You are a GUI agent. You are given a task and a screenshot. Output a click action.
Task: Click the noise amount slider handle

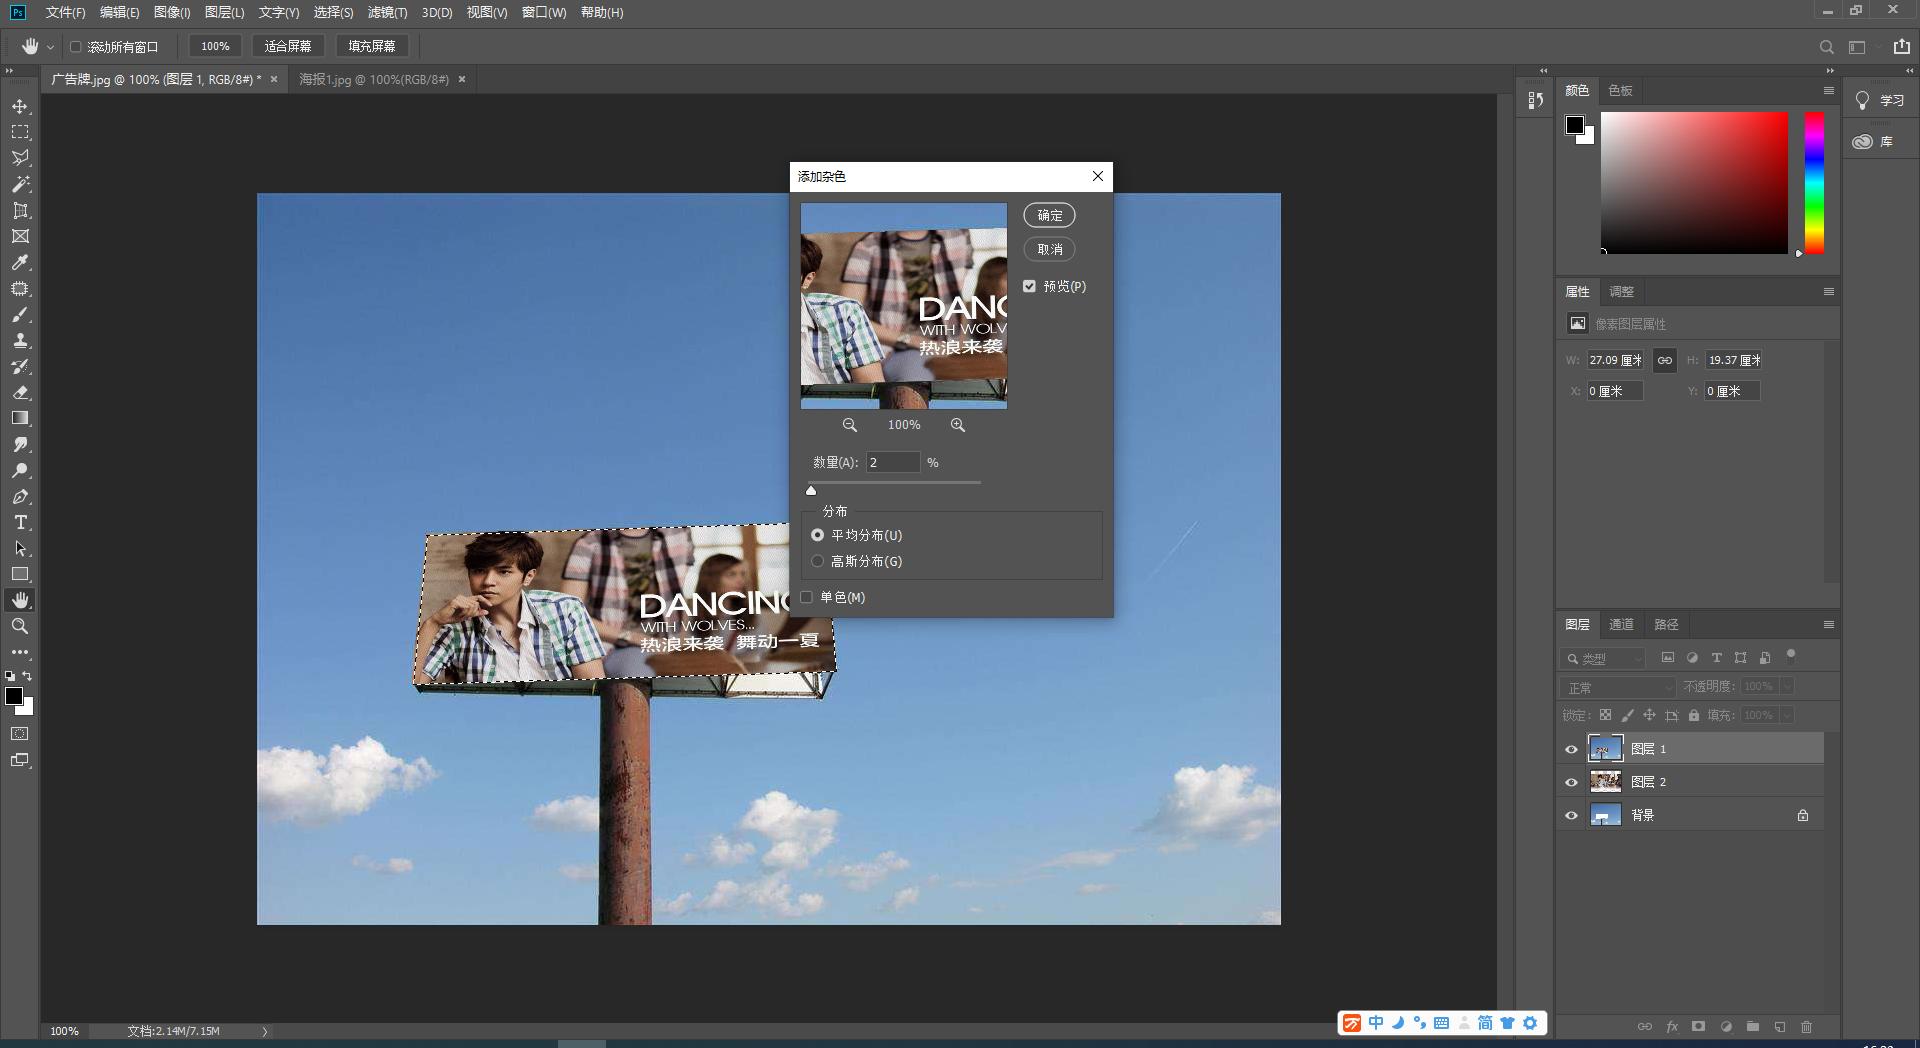click(811, 490)
